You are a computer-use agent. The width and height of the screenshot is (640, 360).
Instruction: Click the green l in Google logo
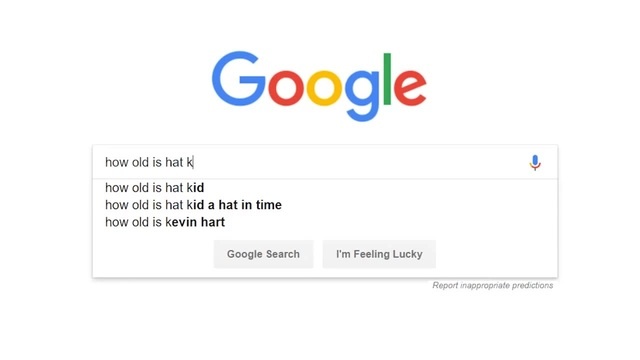(x=387, y=79)
